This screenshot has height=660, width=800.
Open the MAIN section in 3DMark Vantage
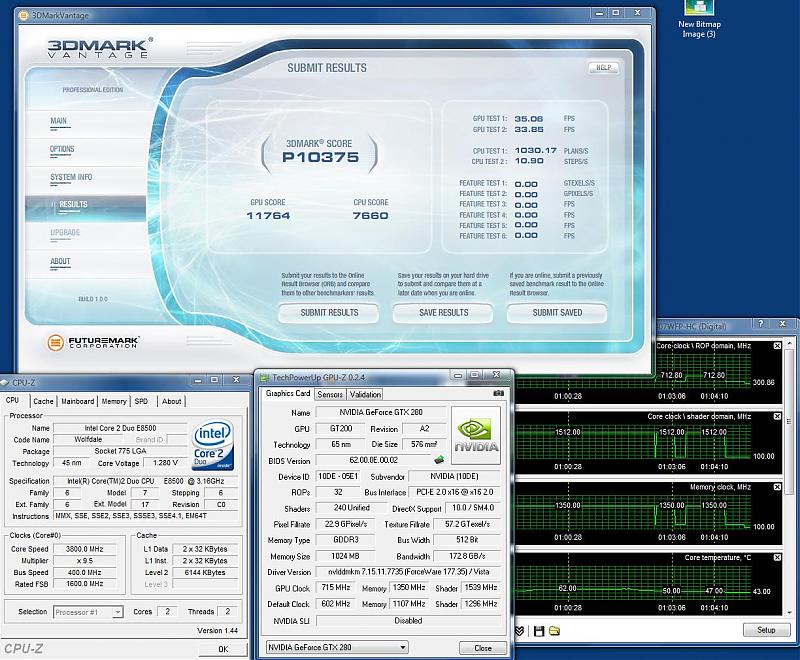tap(59, 121)
